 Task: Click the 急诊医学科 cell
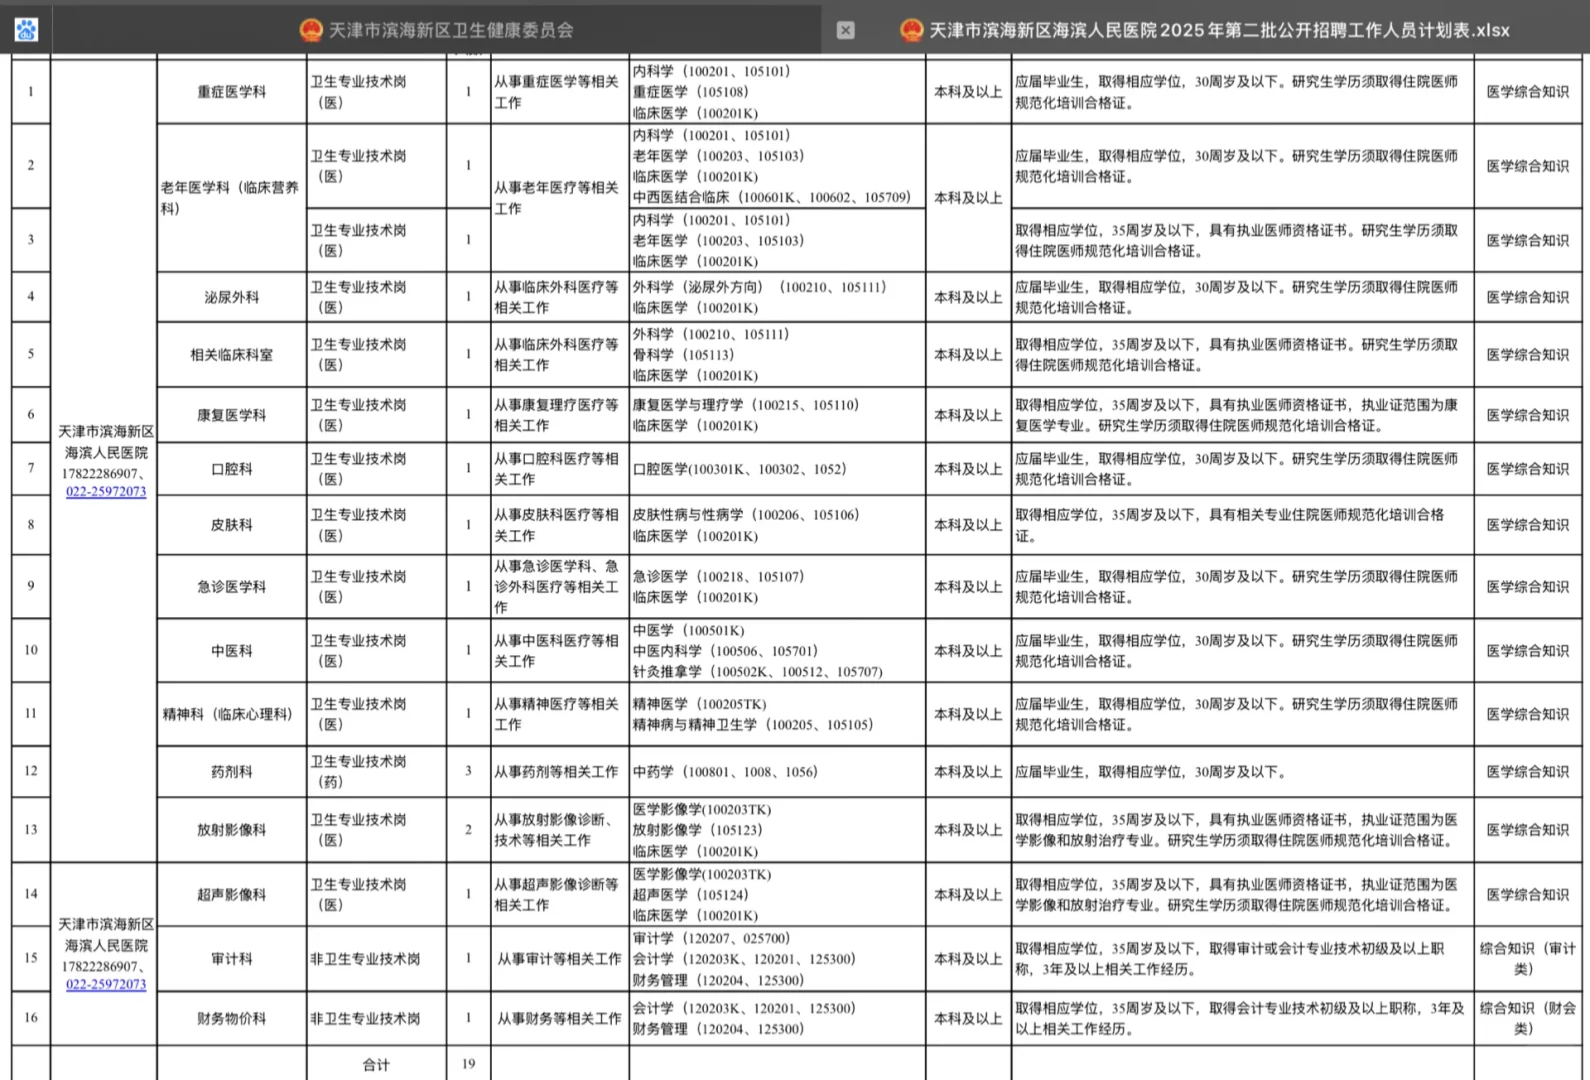232,587
